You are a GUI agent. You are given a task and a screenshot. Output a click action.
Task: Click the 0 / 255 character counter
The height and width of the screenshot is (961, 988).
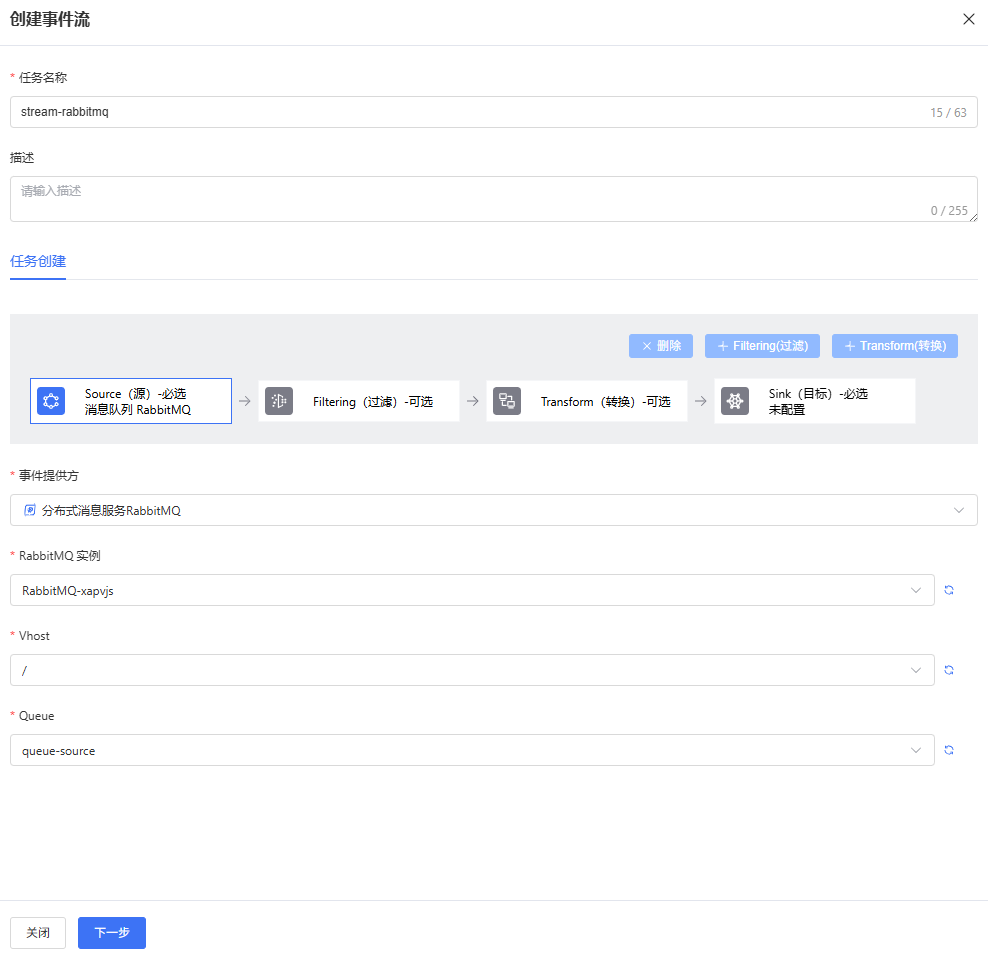click(x=949, y=210)
